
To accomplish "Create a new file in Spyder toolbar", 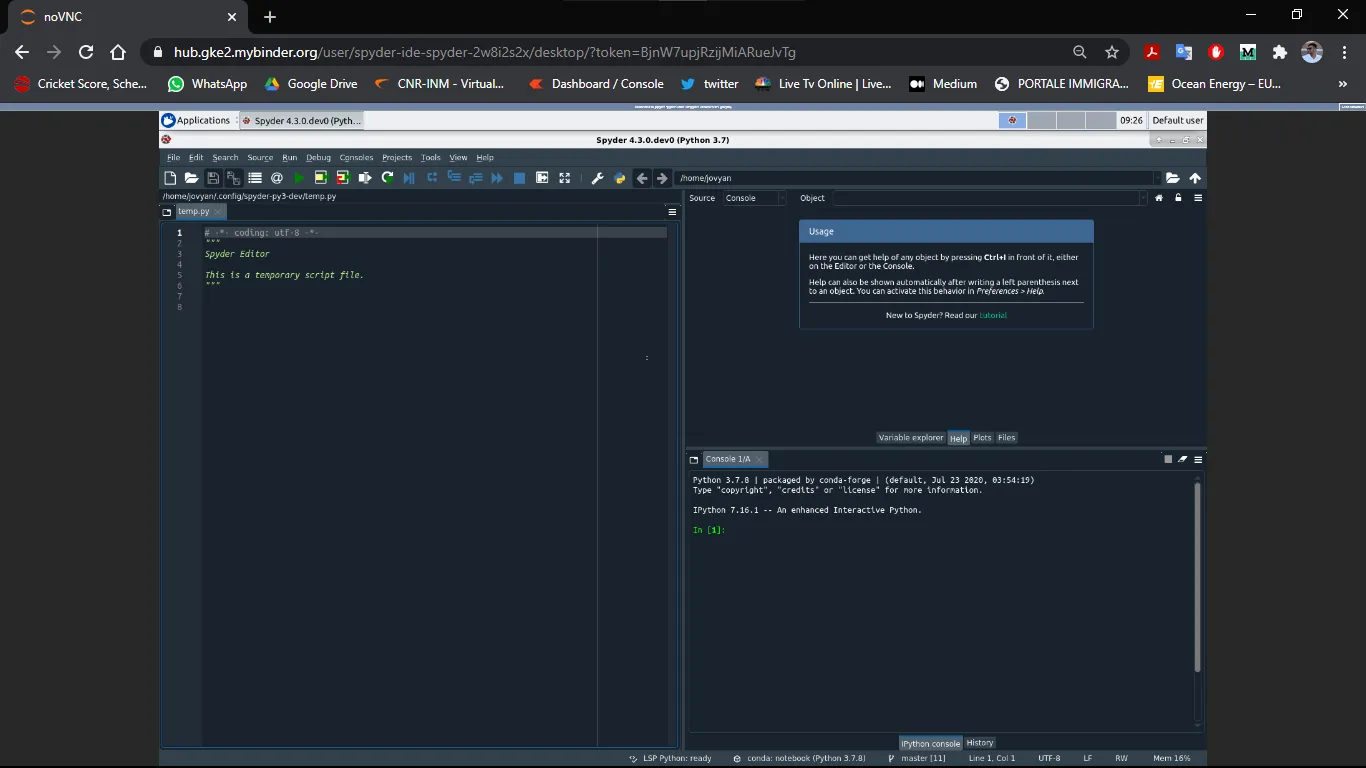I will 170,178.
